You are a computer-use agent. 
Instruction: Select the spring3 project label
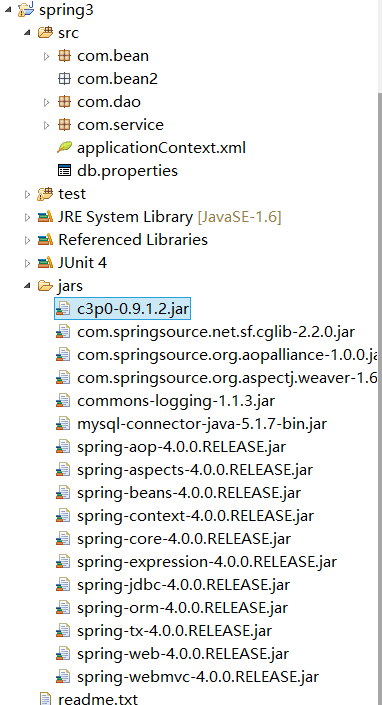(67, 10)
